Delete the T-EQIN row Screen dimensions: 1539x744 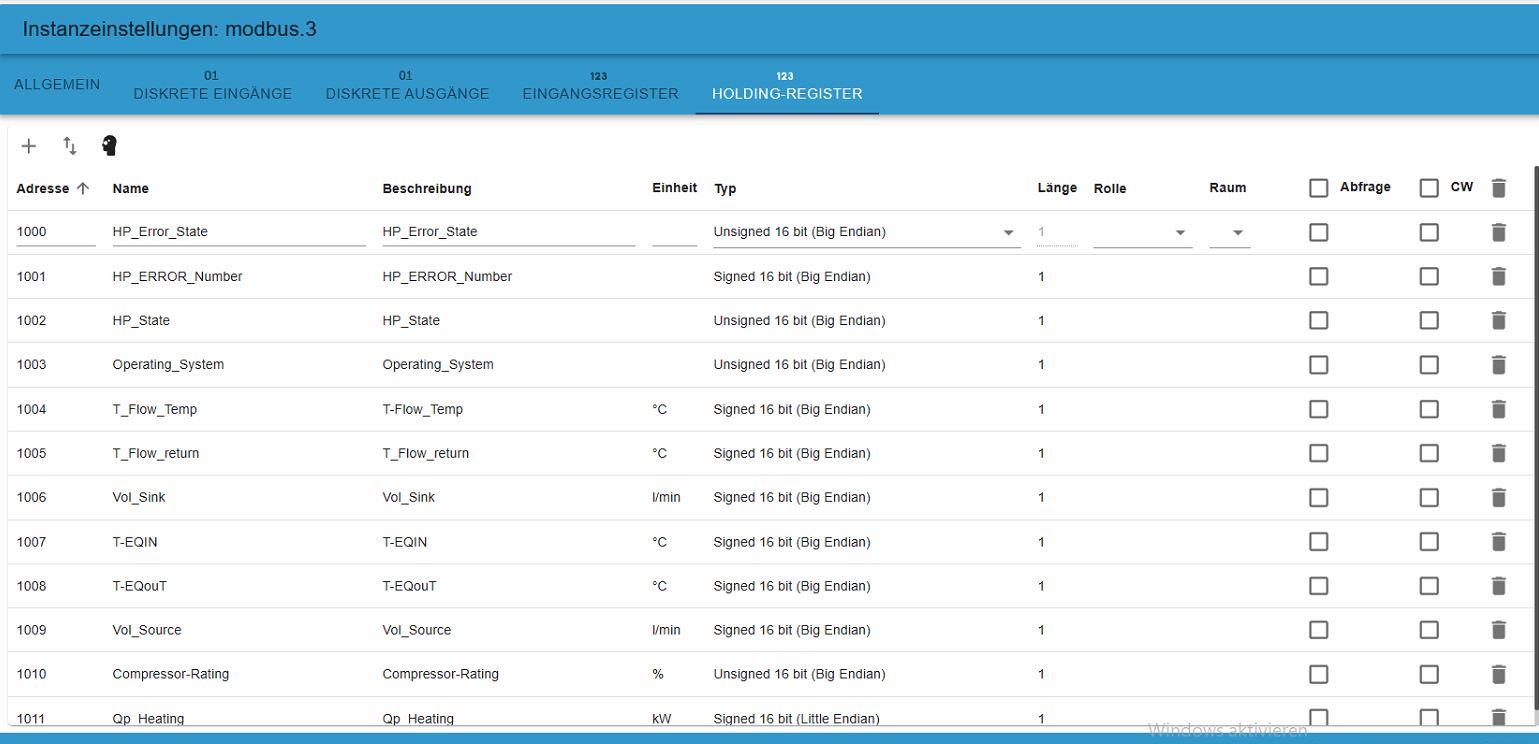1498,542
